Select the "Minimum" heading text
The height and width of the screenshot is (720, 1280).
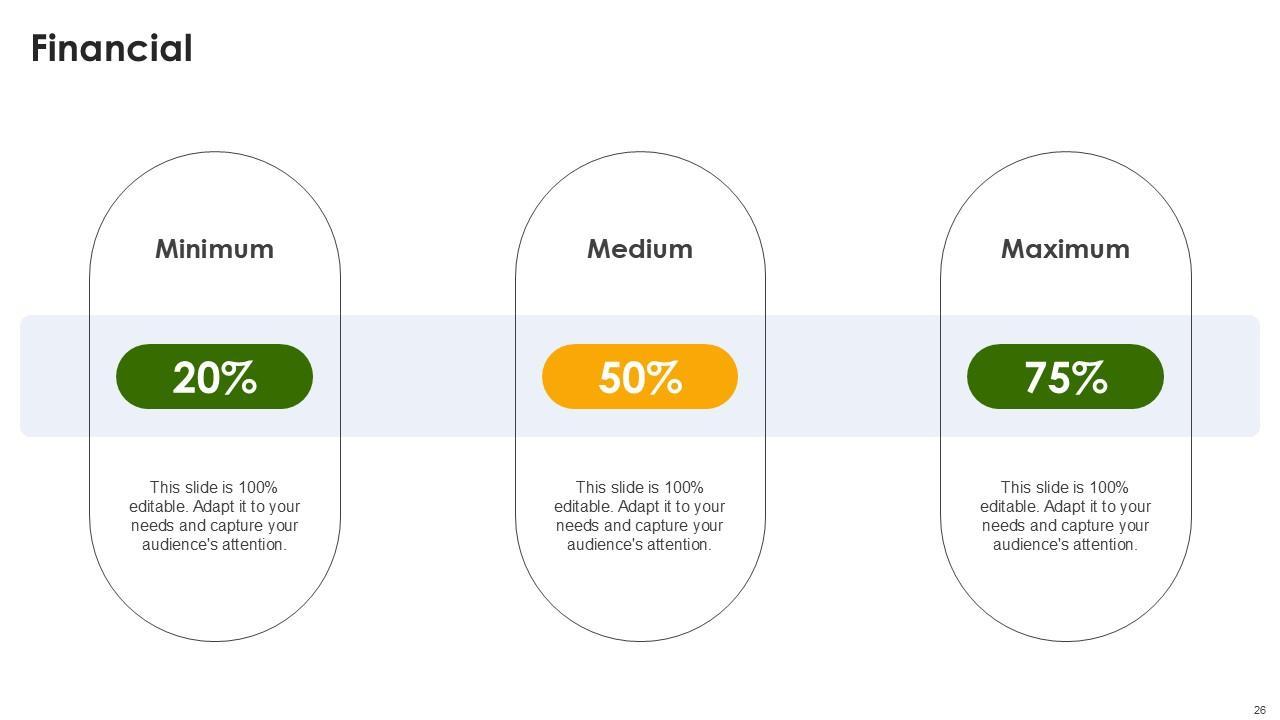click(x=214, y=249)
